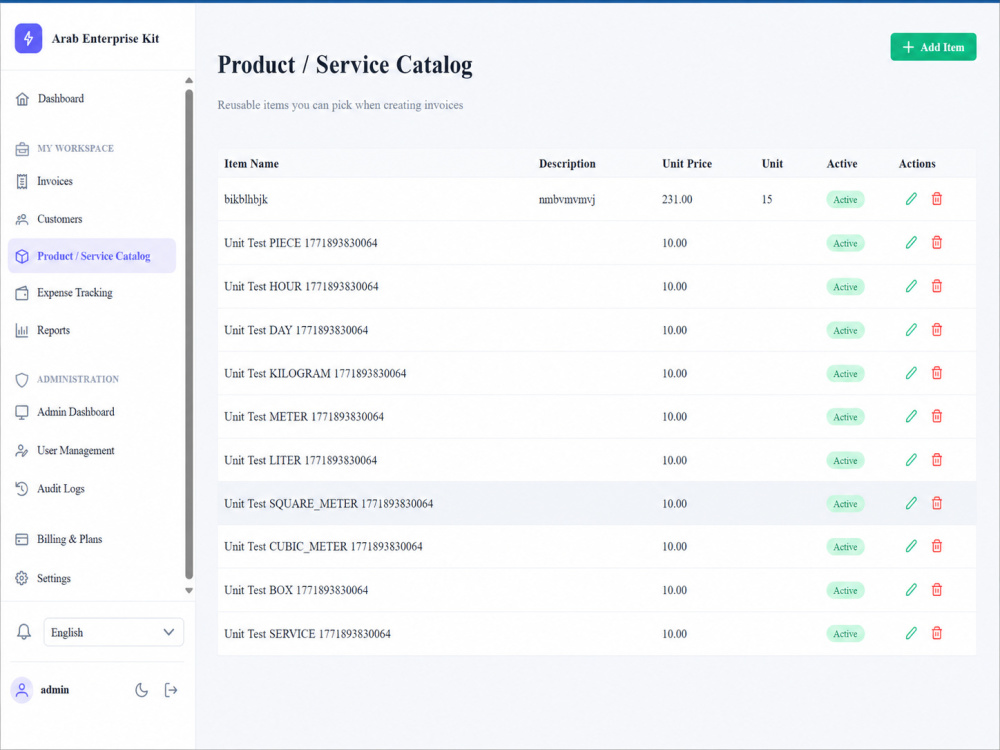
Task: Edit the bikblhbjk item with pencil icon
Action: pyautogui.click(x=911, y=199)
